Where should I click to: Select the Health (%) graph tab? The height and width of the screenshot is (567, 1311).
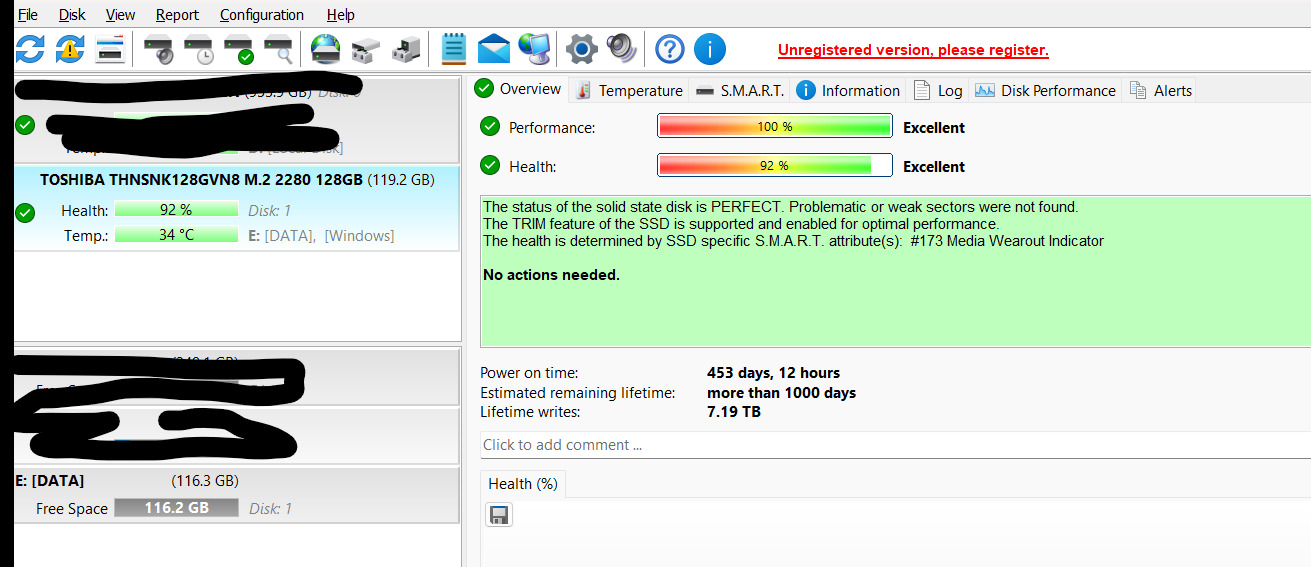coord(523,484)
